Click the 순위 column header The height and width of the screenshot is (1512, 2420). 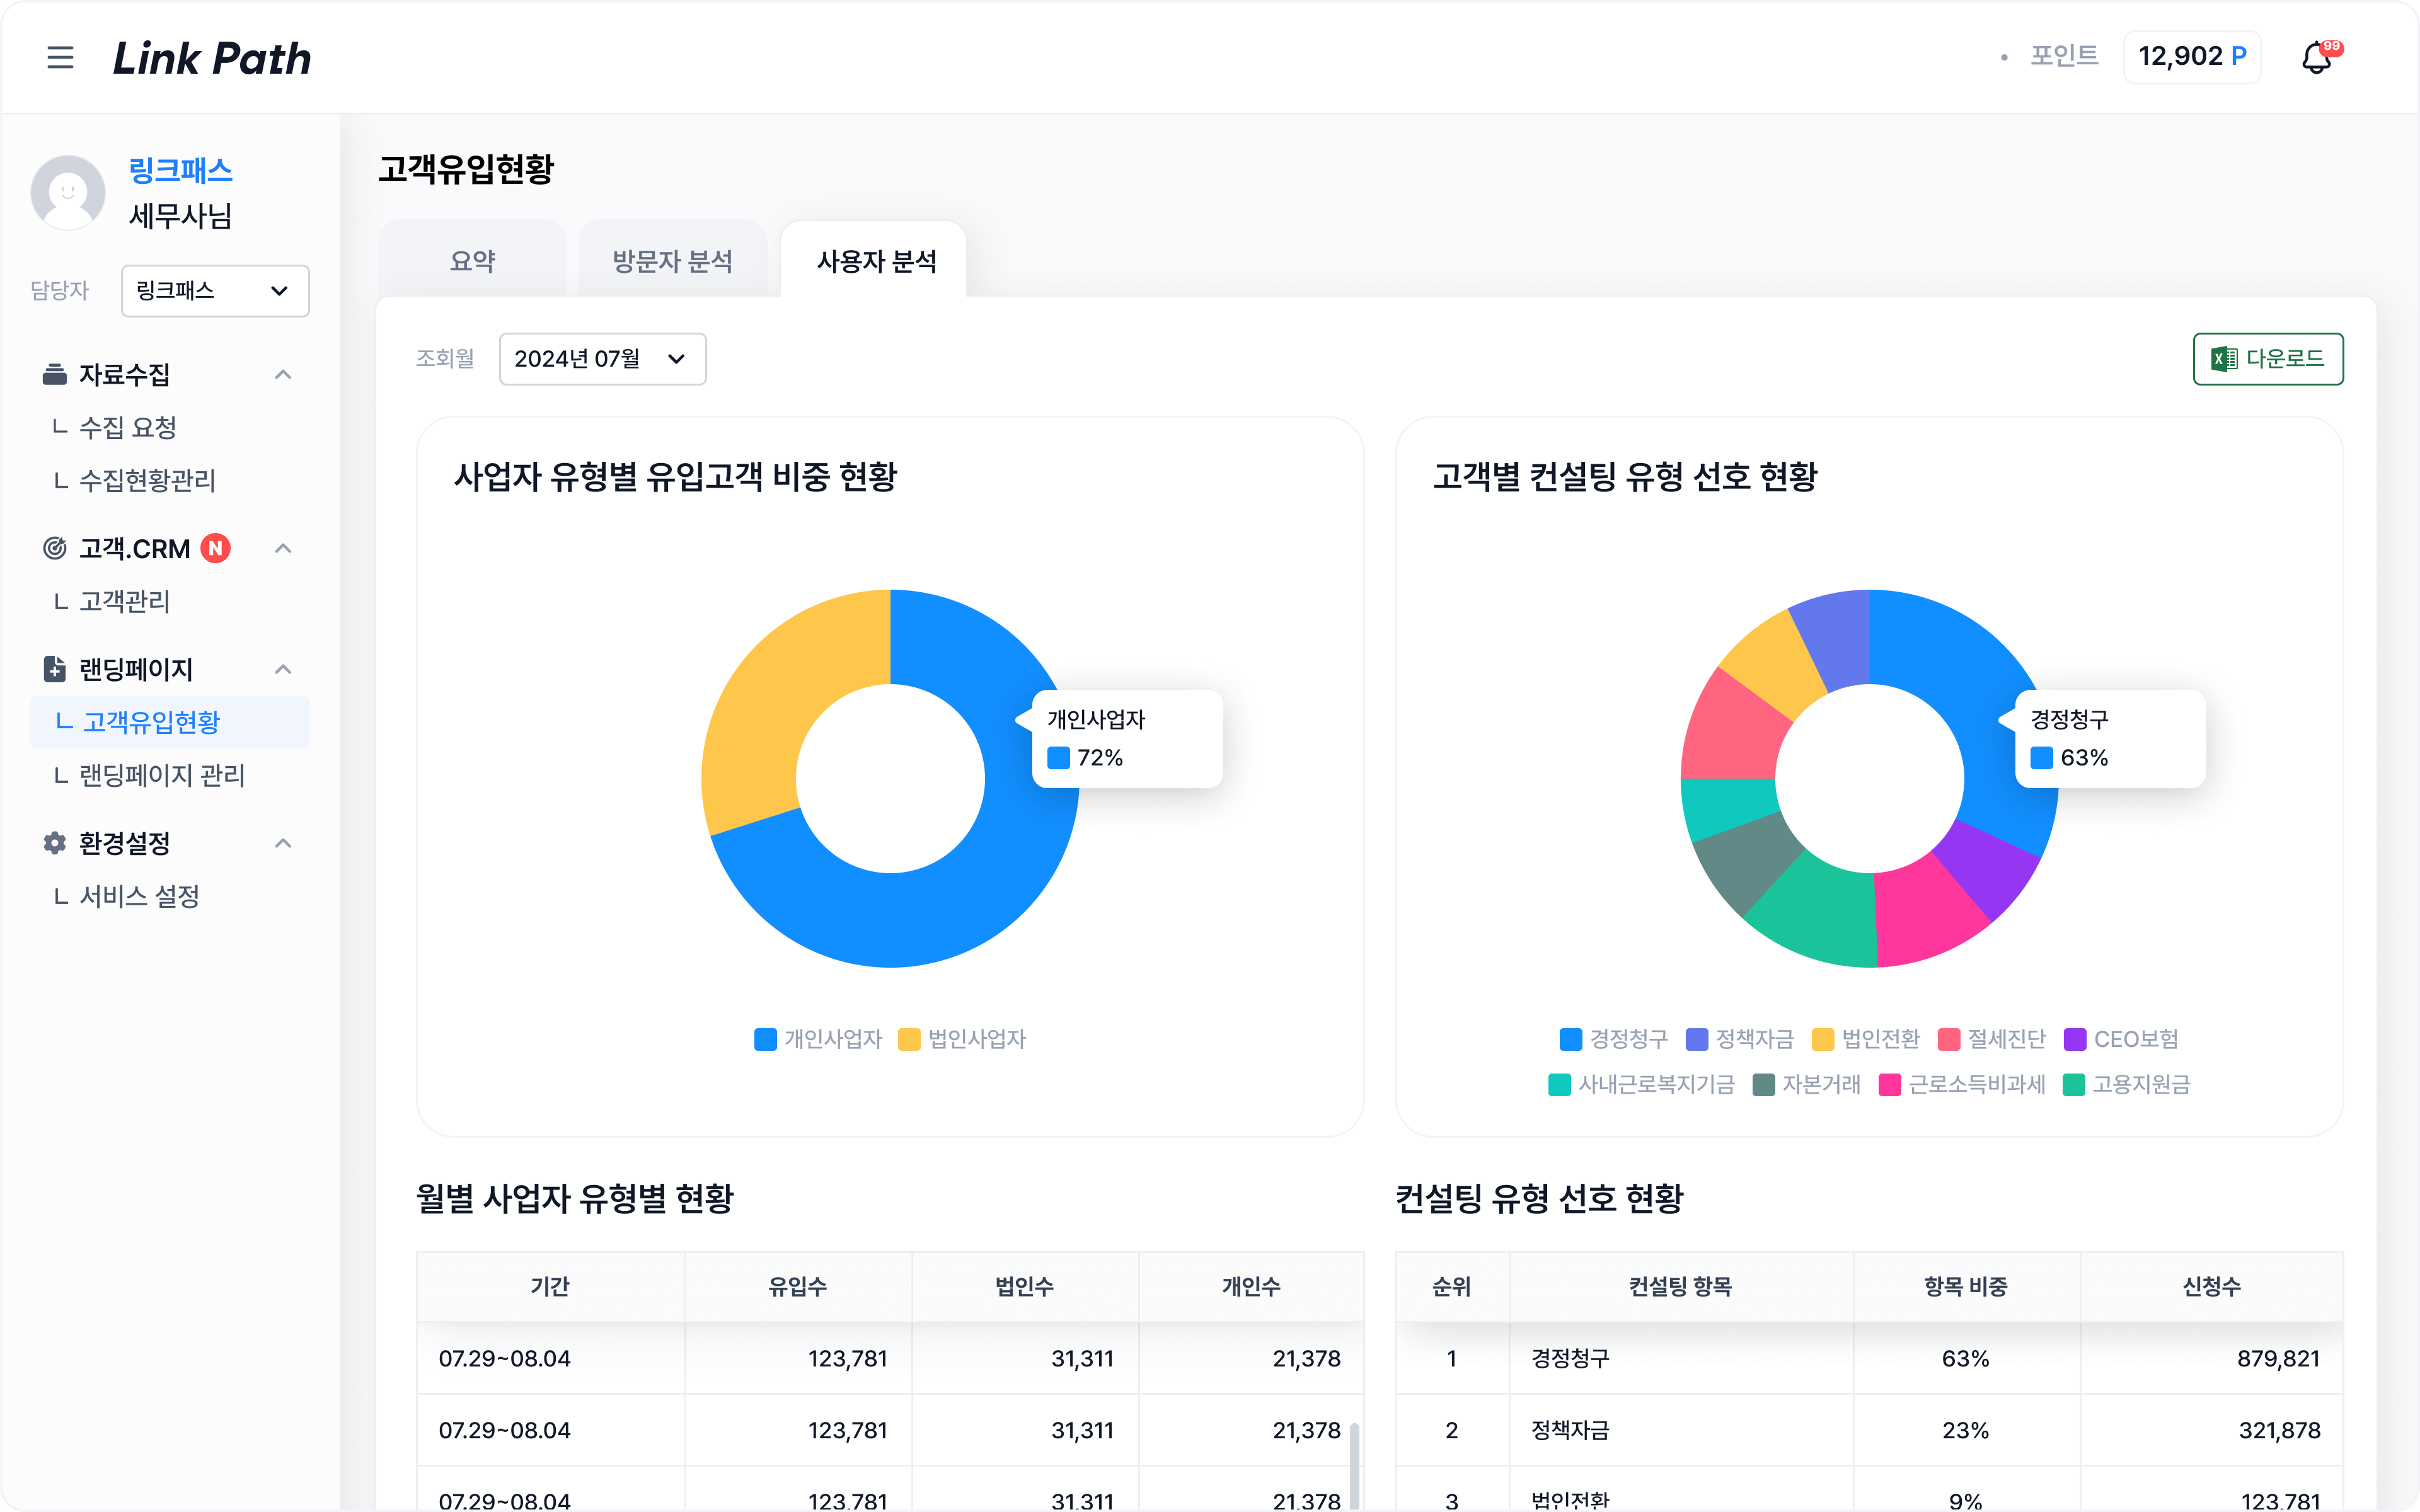(1452, 1287)
